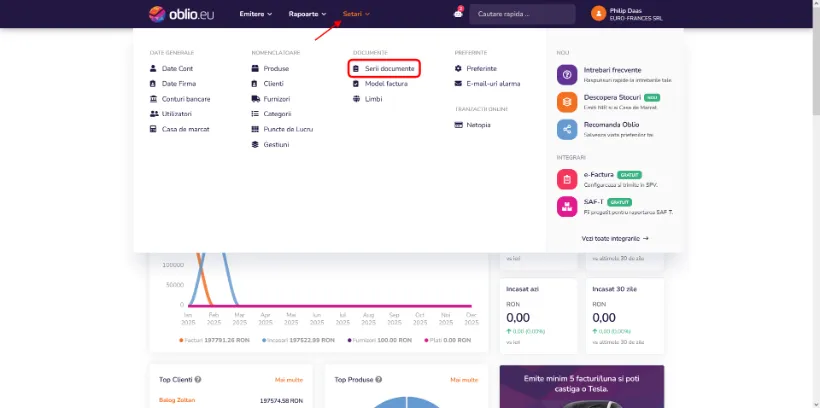The width and height of the screenshot is (820, 408).
Task: Click Mai multe in Top Clienti
Action: click(289, 380)
